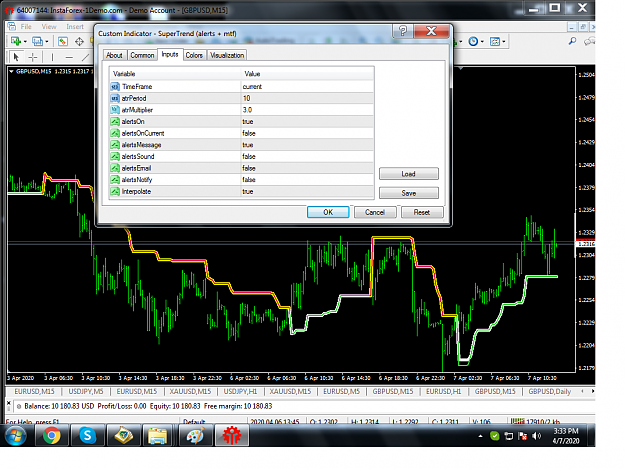Toggle the alertsOnCurrent value false

tap(307, 133)
